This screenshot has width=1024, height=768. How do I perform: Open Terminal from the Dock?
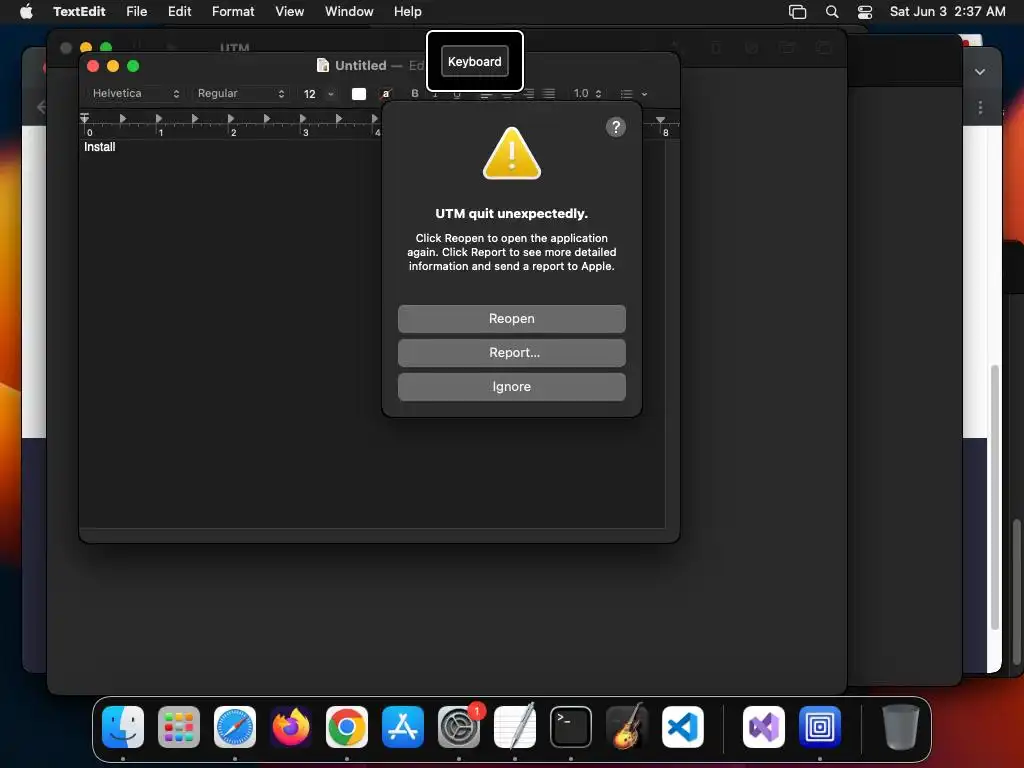(x=571, y=727)
